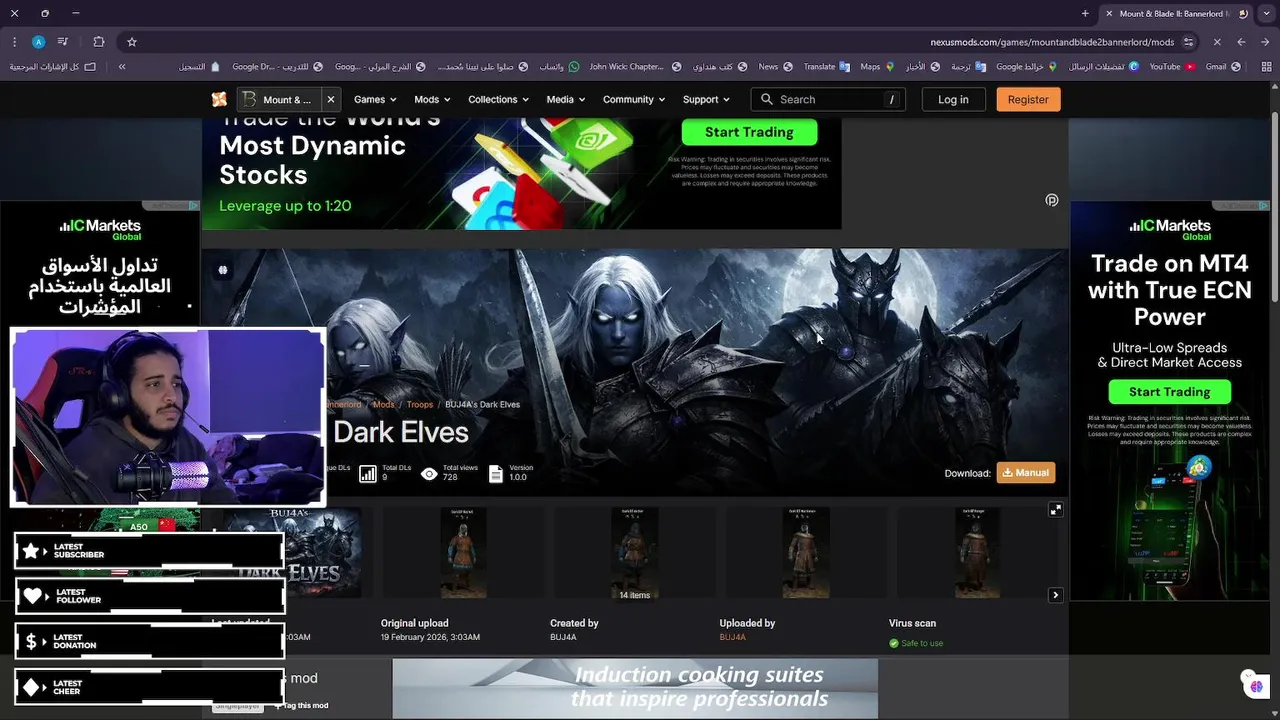The width and height of the screenshot is (1280, 720).
Task: Click the drag handle icon on mod header
Action: pos(222,270)
